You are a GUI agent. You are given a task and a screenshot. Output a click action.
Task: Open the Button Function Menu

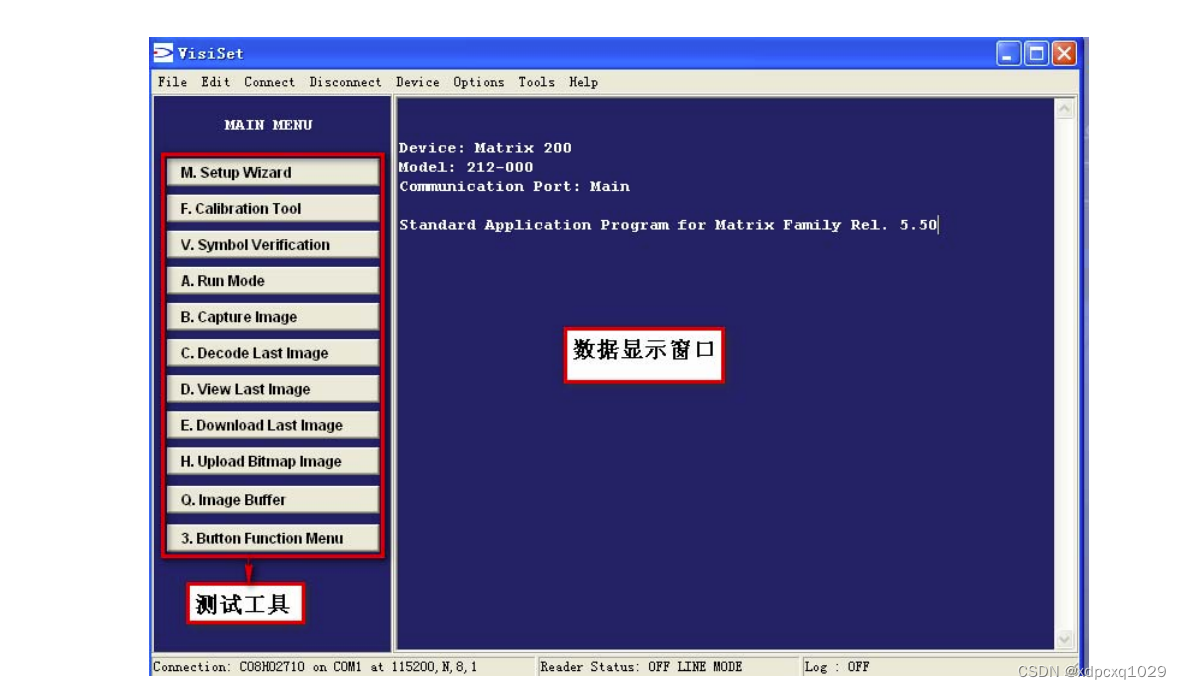[271, 538]
